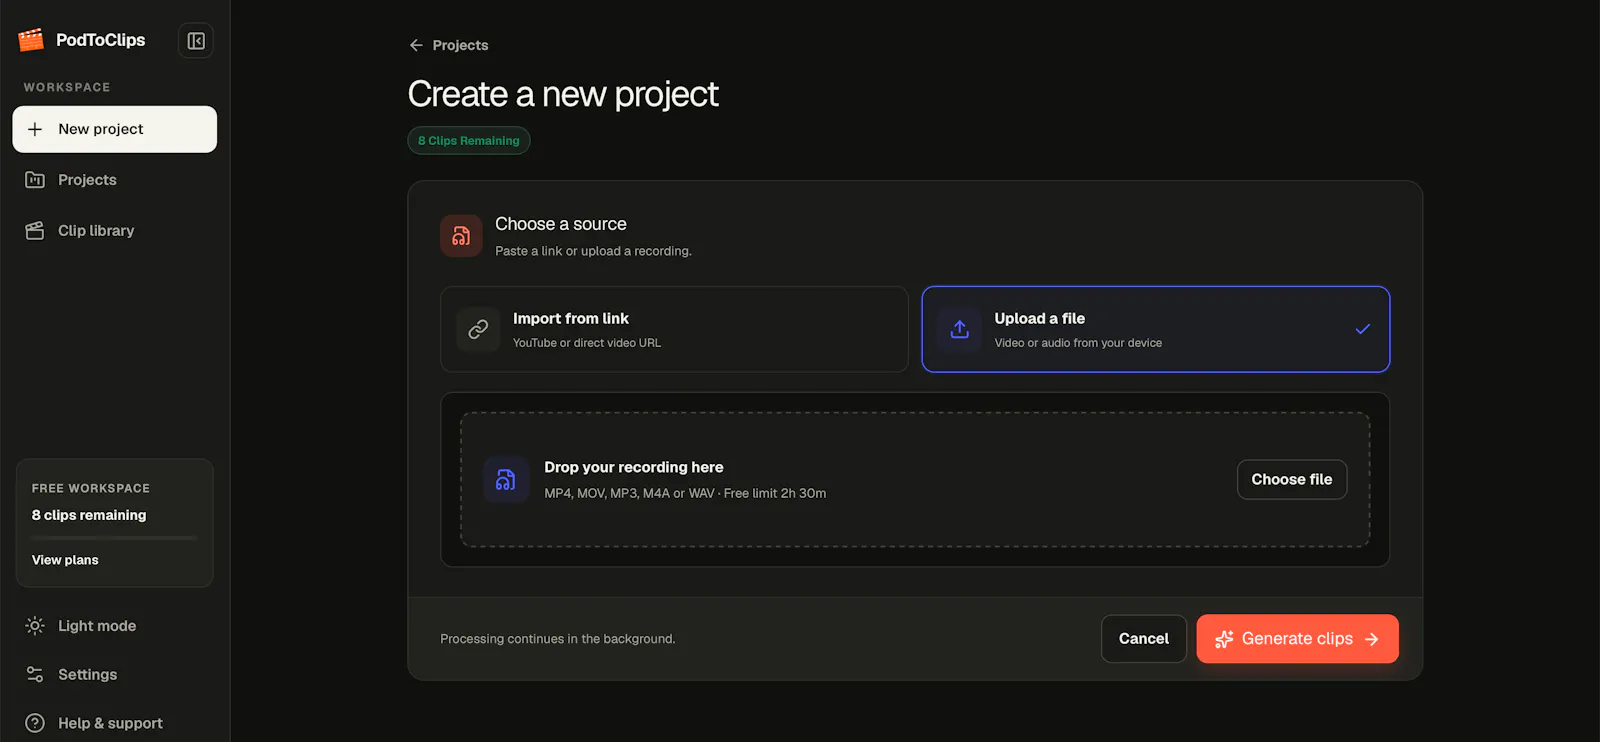
Task: Click the back arrow next to Projects
Action: (416, 45)
